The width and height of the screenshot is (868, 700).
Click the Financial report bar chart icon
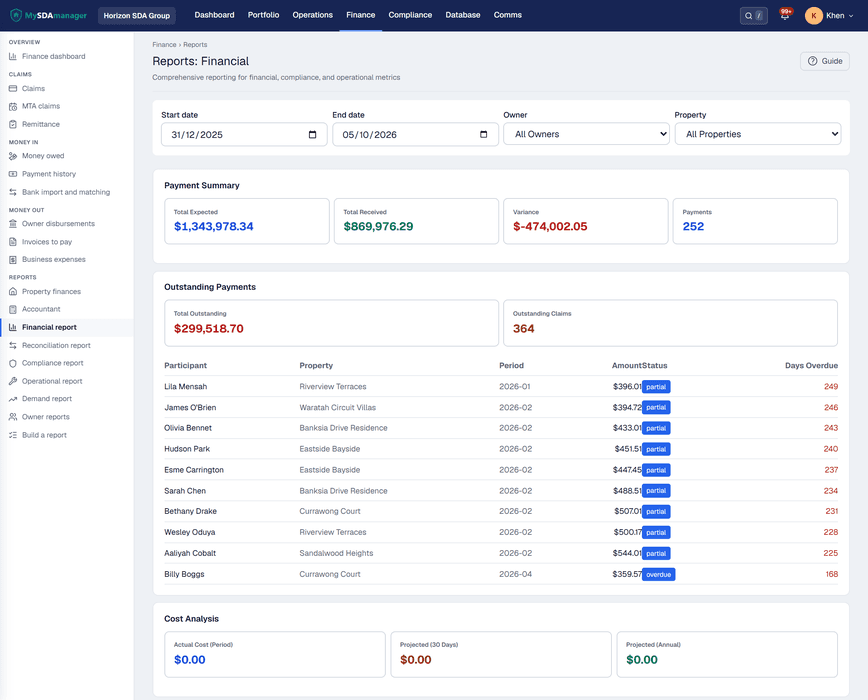[x=13, y=327]
